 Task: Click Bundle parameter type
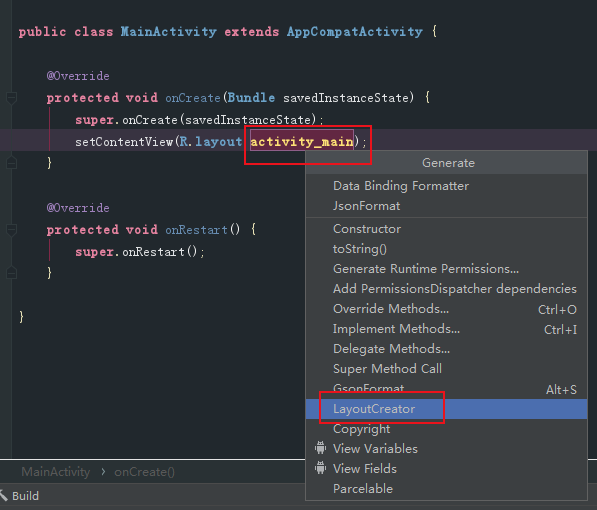[251, 98]
